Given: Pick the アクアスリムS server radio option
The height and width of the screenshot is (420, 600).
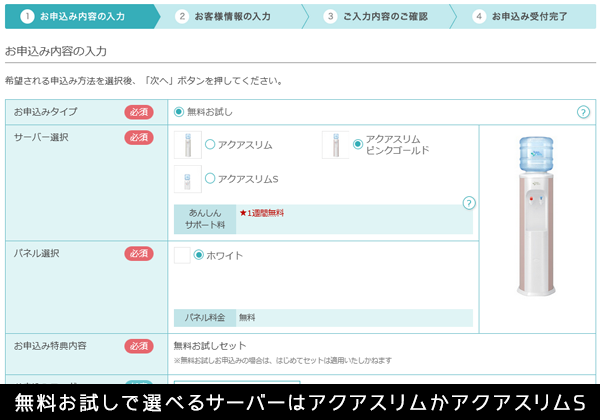Looking at the screenshot, I should (210, 179).
